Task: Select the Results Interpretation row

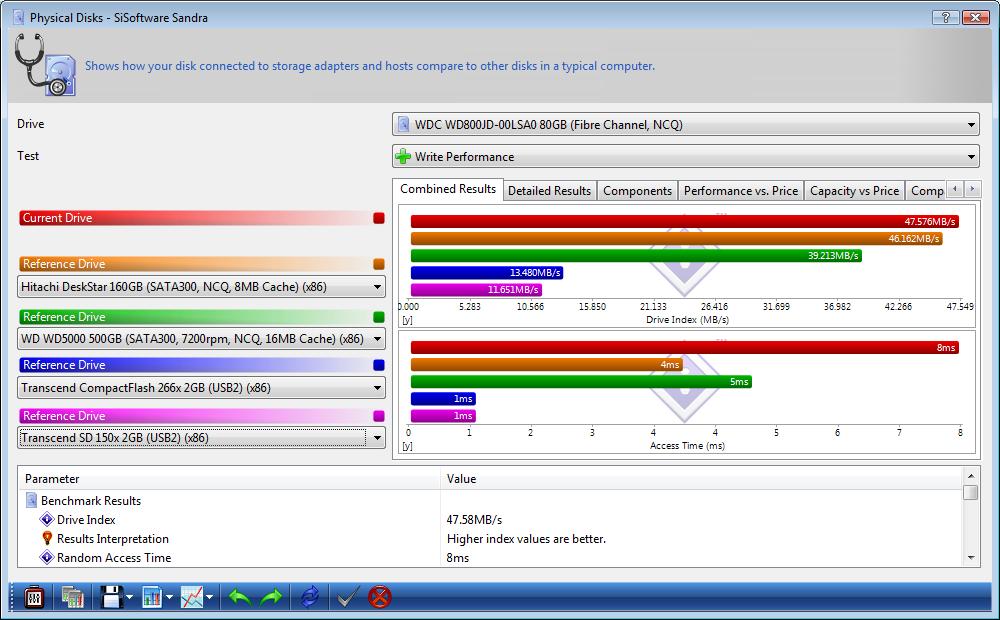Action: pyautogui.click(x=491, y=539)
